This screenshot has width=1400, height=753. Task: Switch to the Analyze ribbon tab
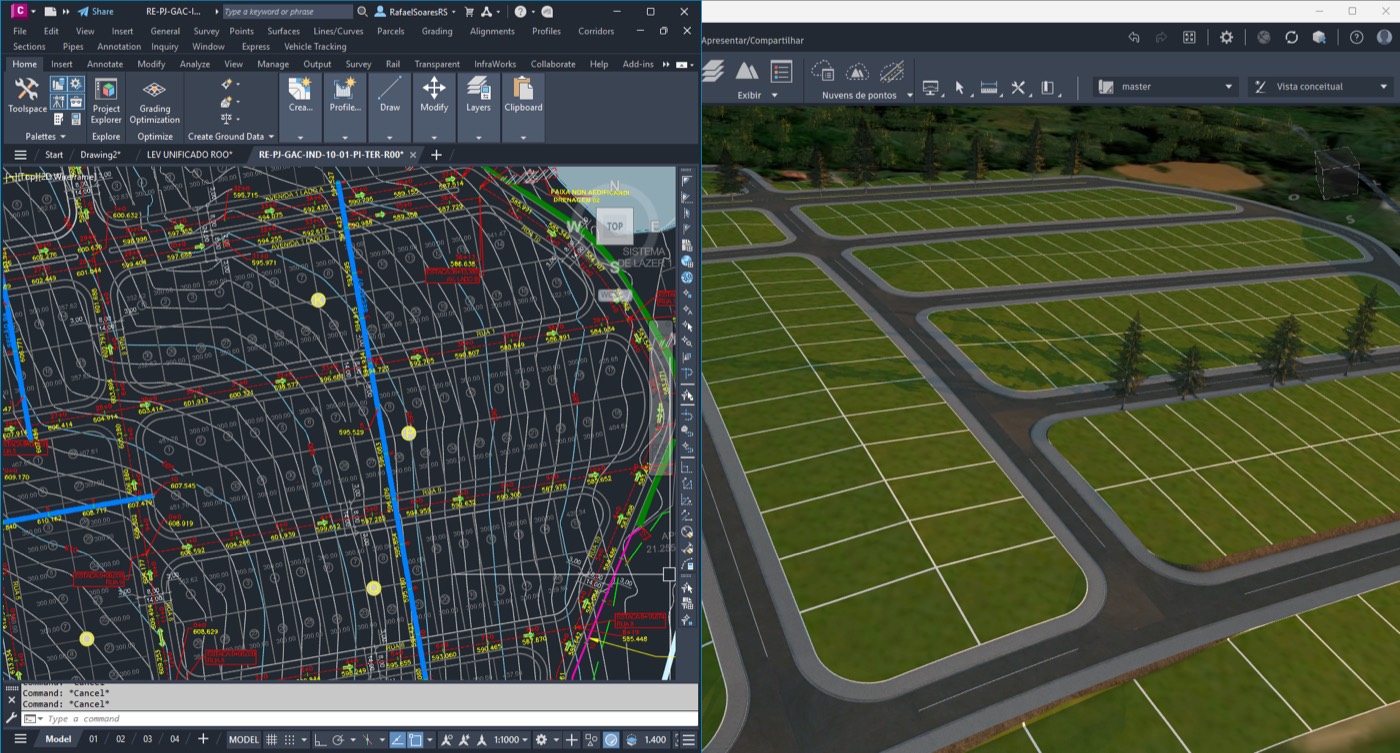point(195,64)
